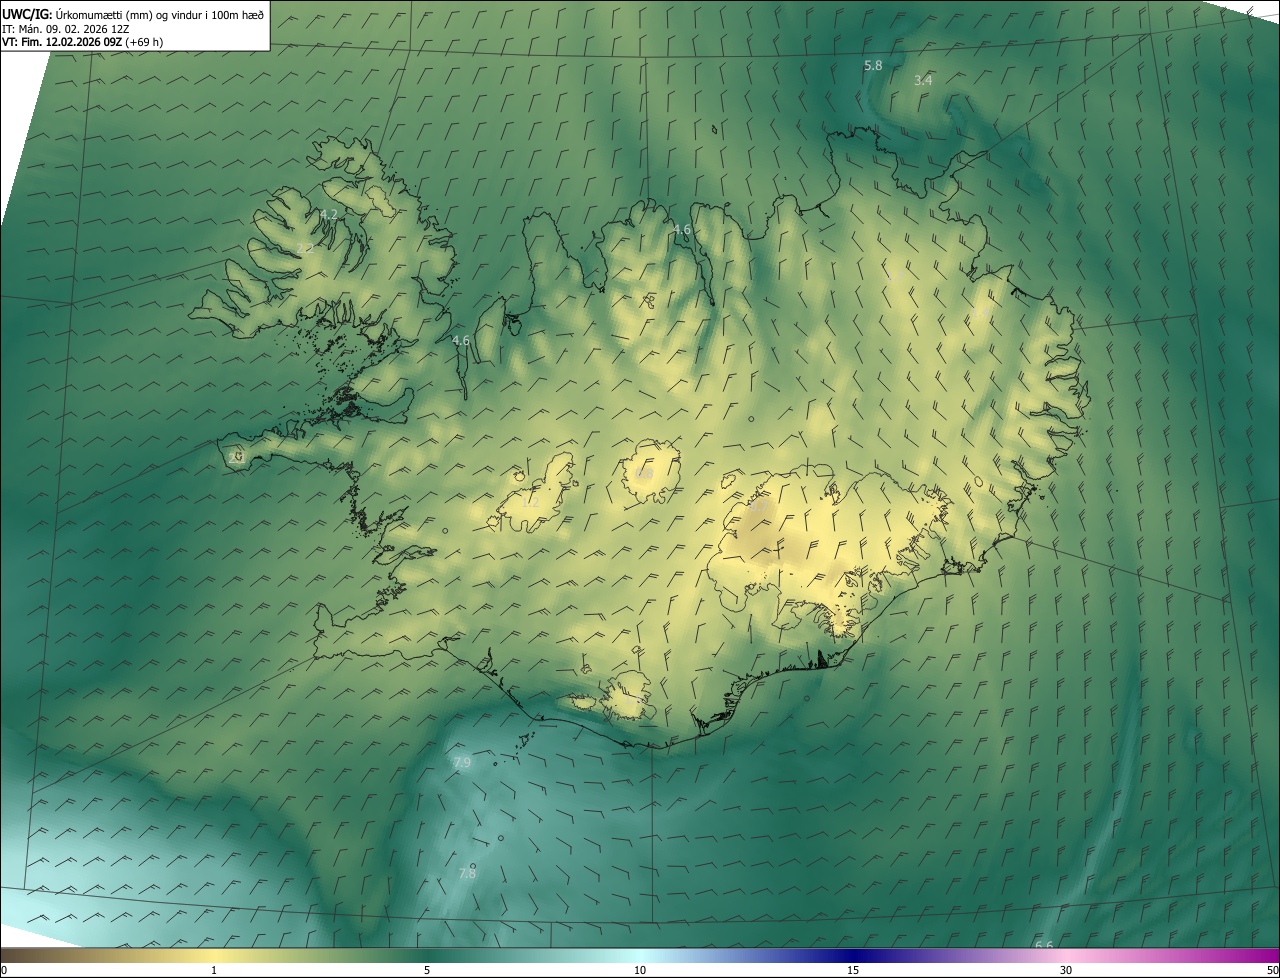Click the 0.8 value on Hofsjökull glacier
1280x978 pixels.
pyautogui.click(x=645, y=472)
